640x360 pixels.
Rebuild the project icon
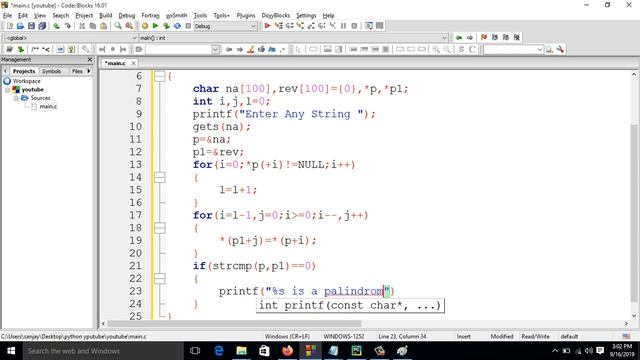pos(177,26)
